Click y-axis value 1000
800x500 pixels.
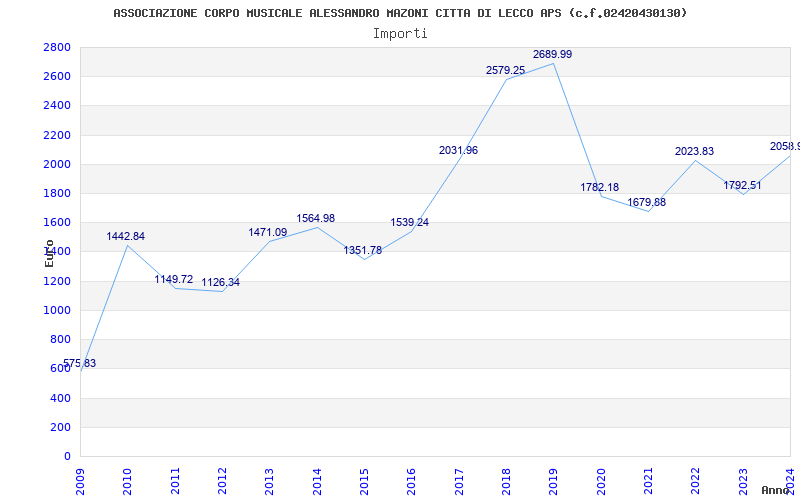coord(57,310)
